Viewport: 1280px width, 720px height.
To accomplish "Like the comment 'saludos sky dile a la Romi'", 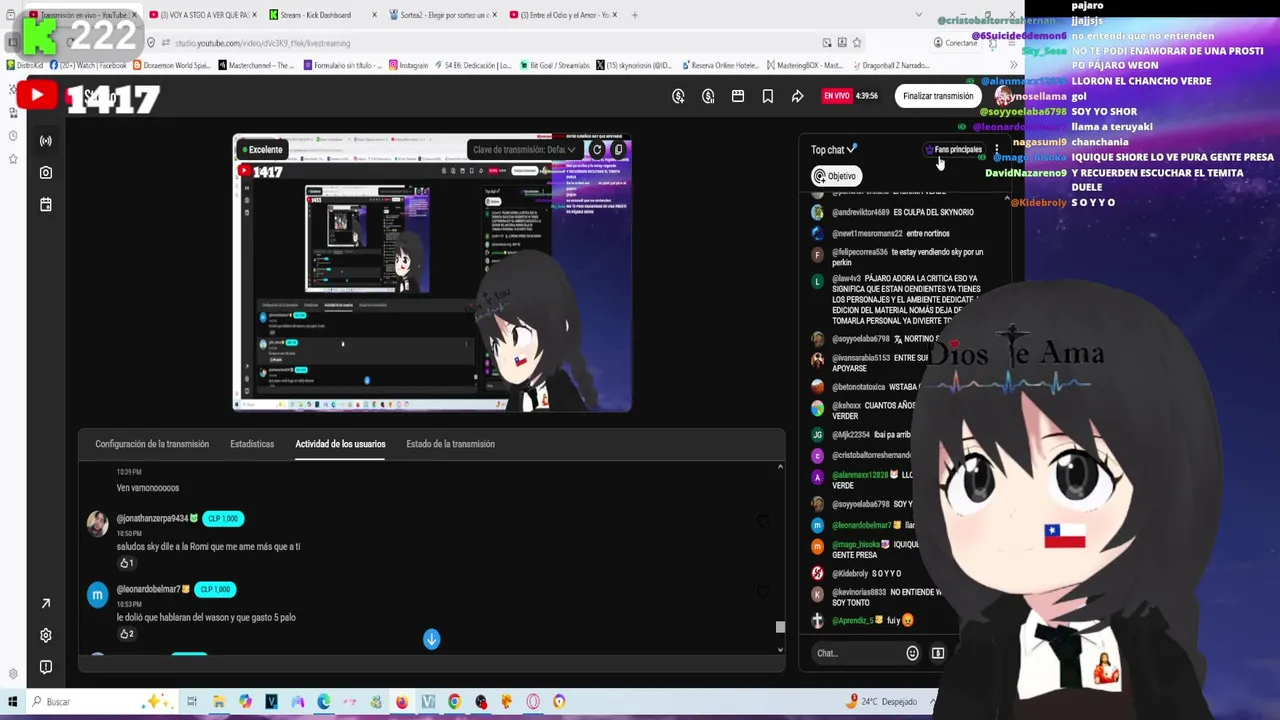I will (x=125, y=563).
